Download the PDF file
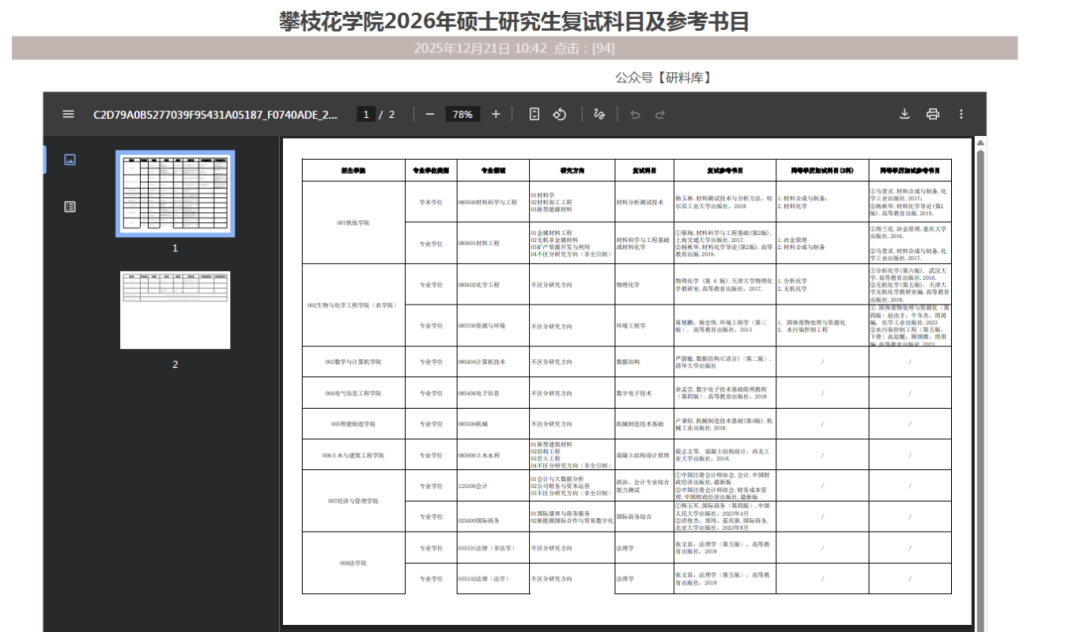The image size is (1080, 632). click(904, 114)
